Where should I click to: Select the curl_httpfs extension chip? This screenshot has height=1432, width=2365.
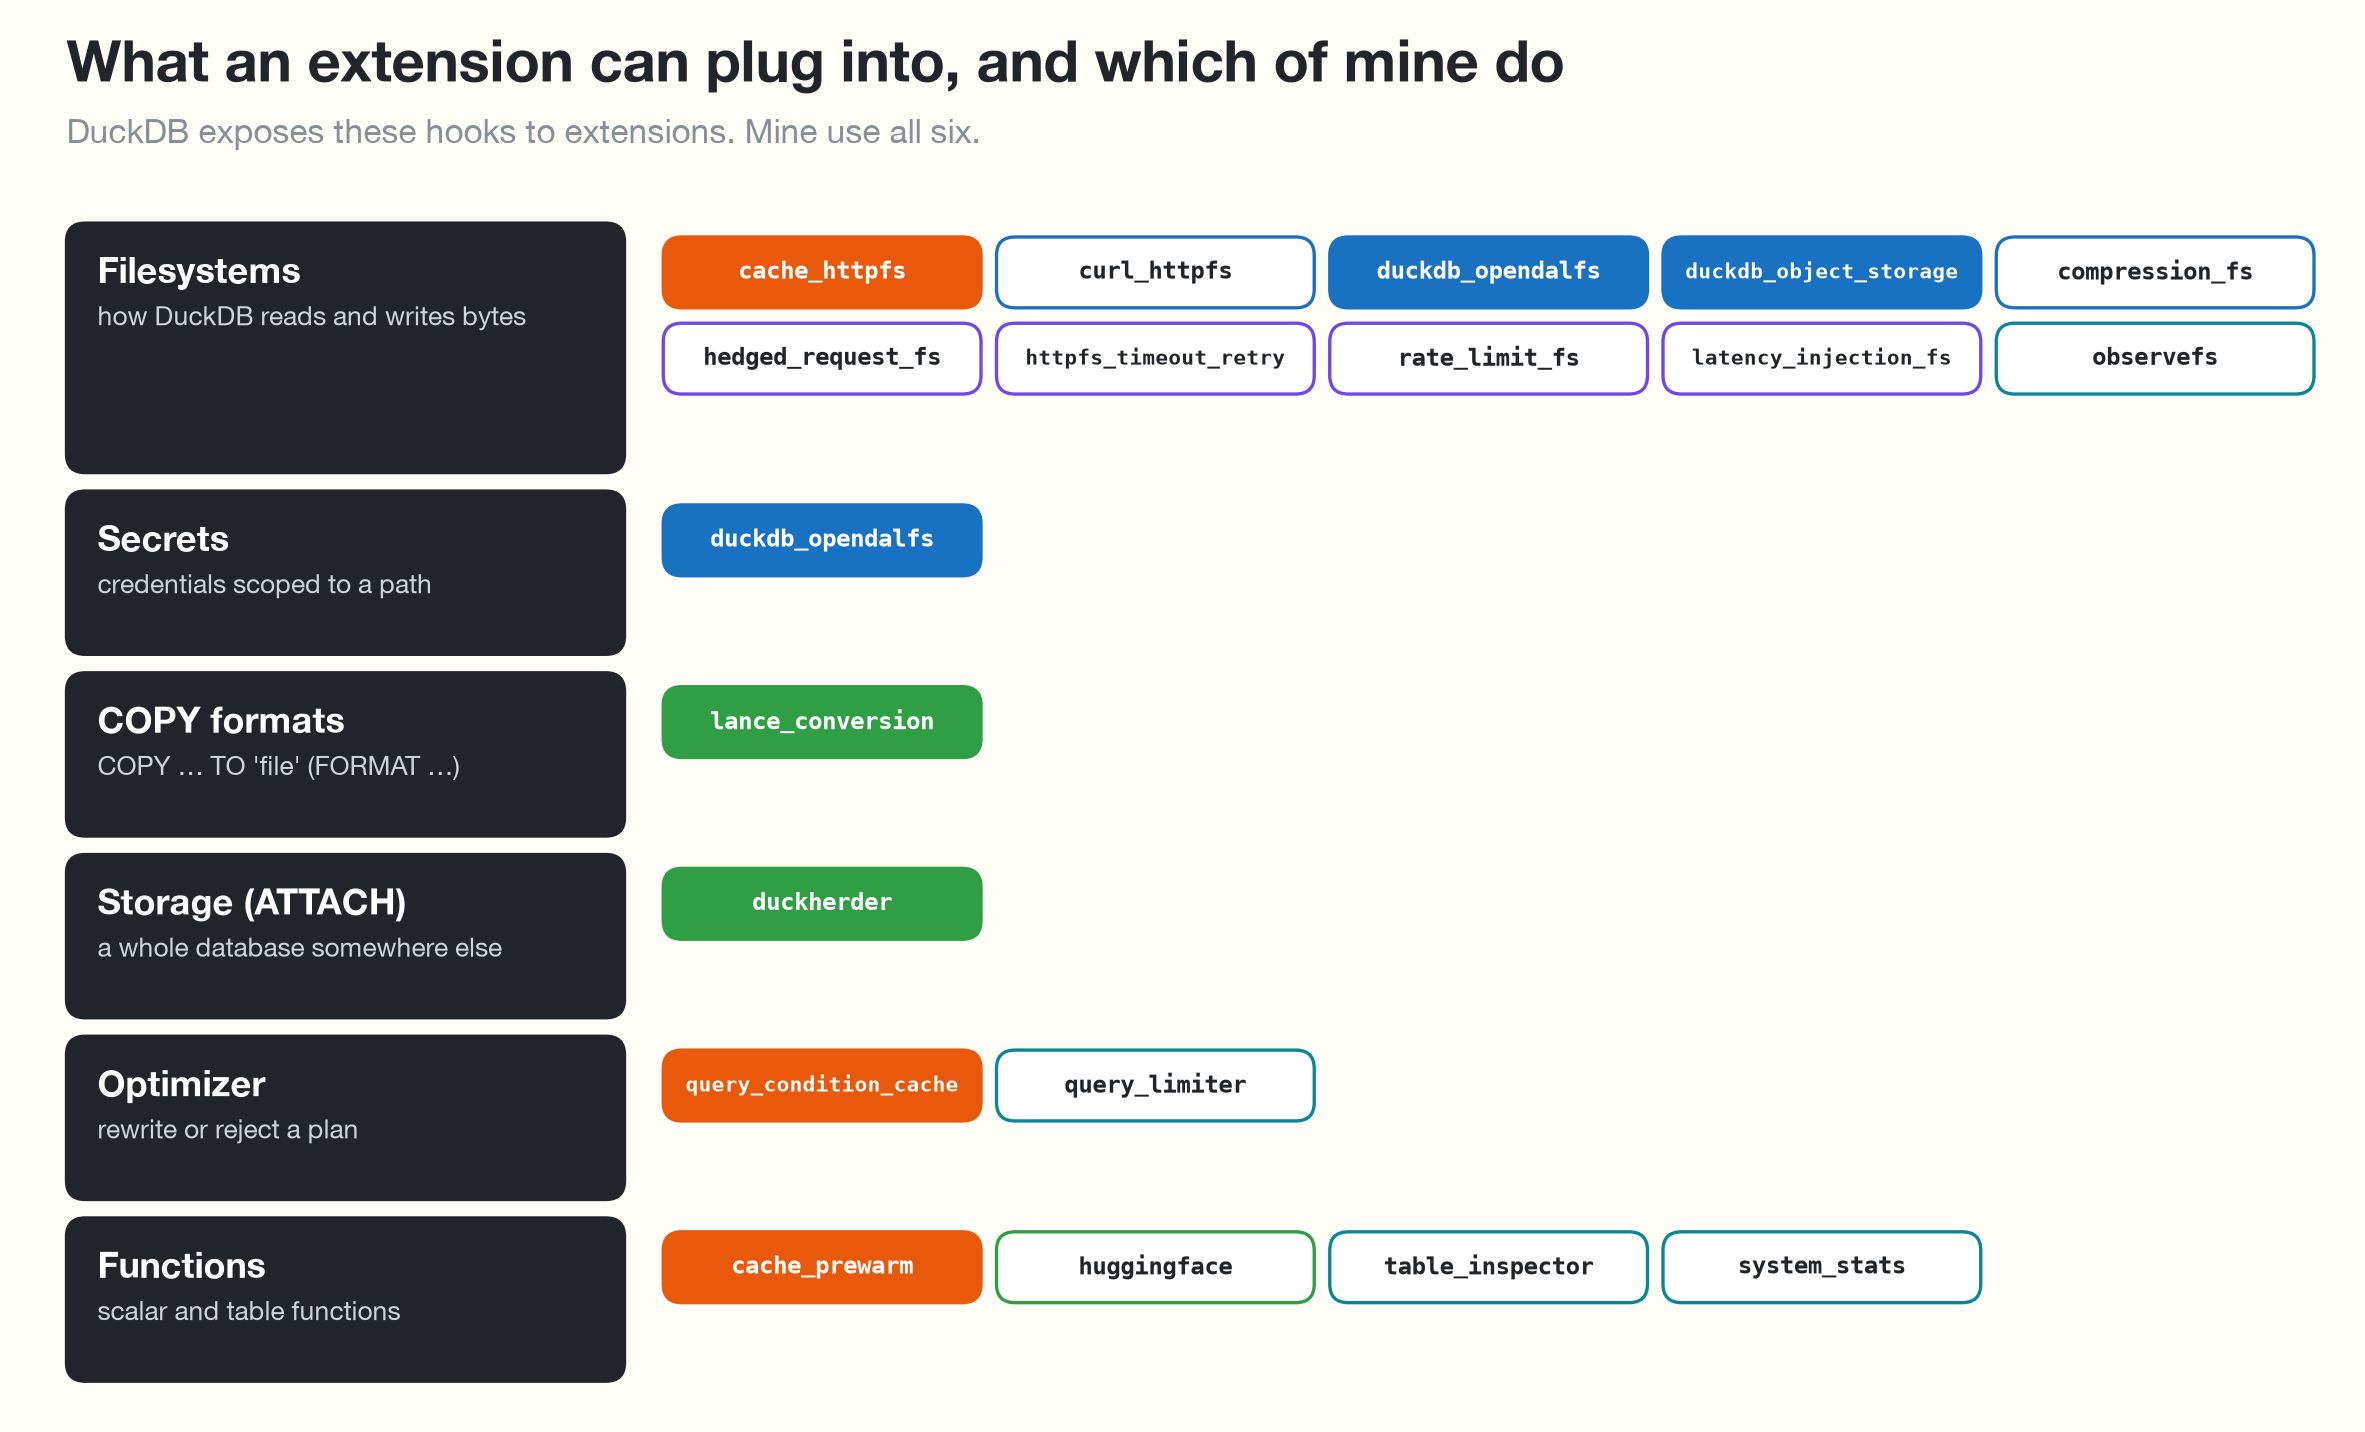pyautogui.click(x=1155, y=272)
